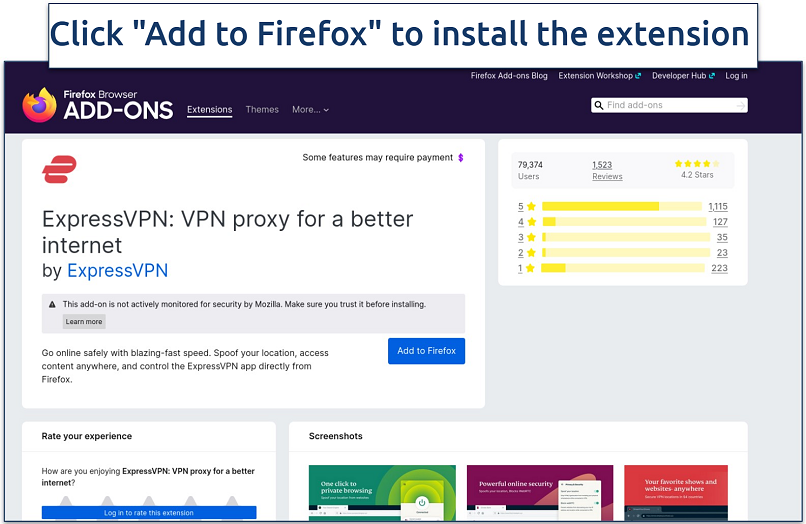Click the Learn more button
806x524 pixels.
[x=84, y=322]
